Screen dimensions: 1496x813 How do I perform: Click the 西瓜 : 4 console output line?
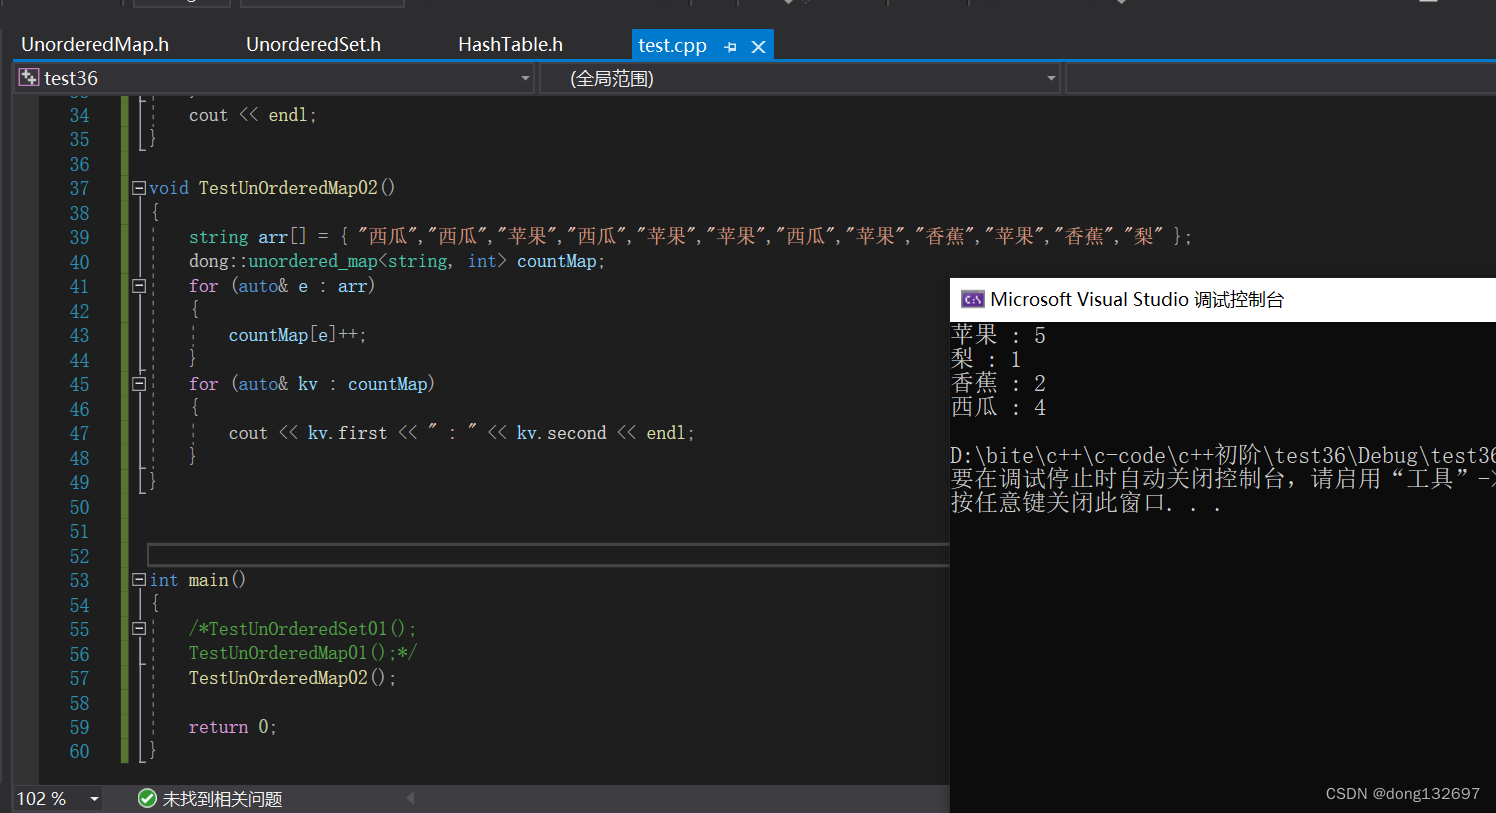[x=998, y=407]
